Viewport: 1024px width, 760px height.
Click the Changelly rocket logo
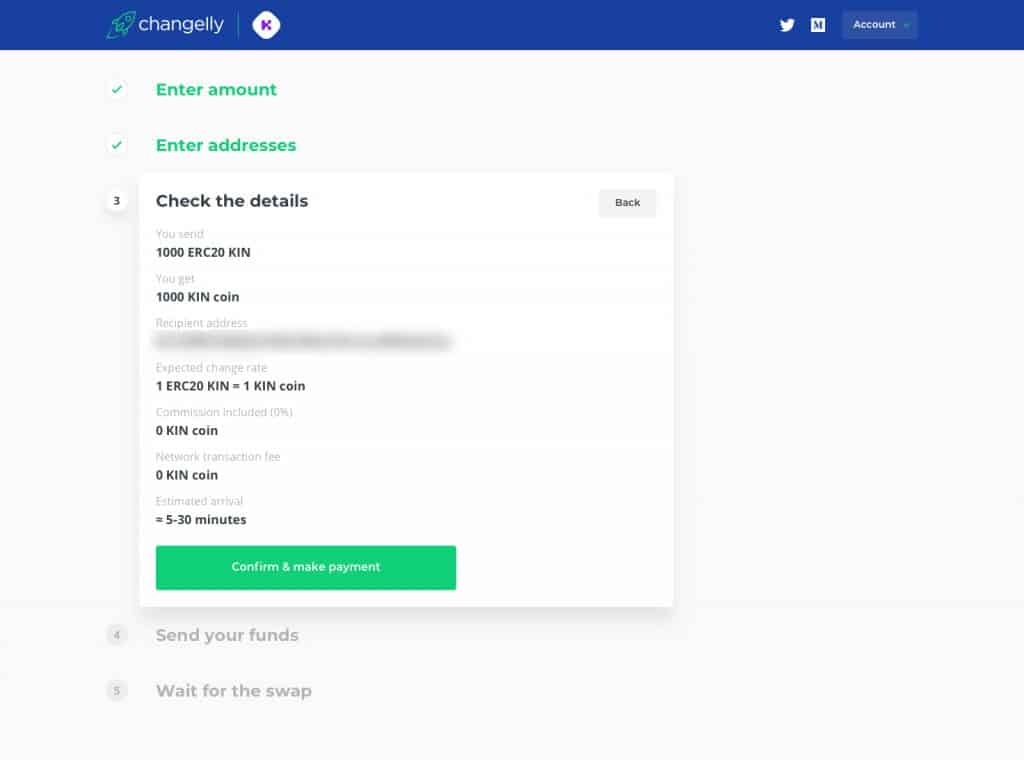[121, 25]
